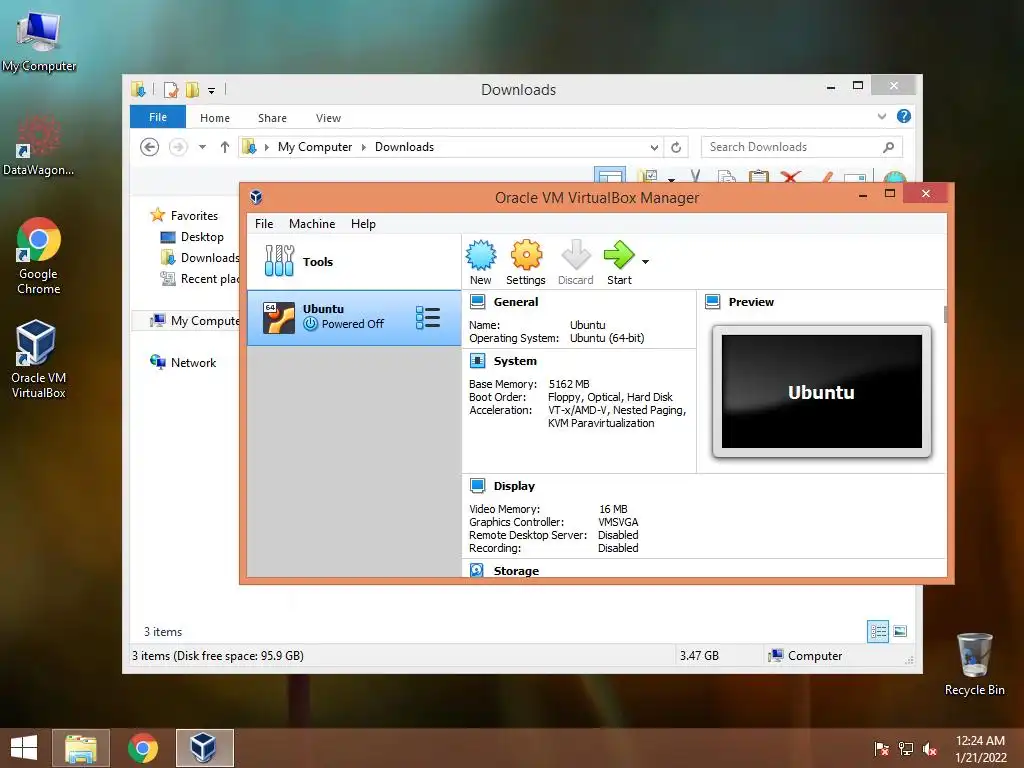The height and width of the screenshot is (768, 1024).
Task: Open the File tab in Downloads window
Action: [158, 117]
